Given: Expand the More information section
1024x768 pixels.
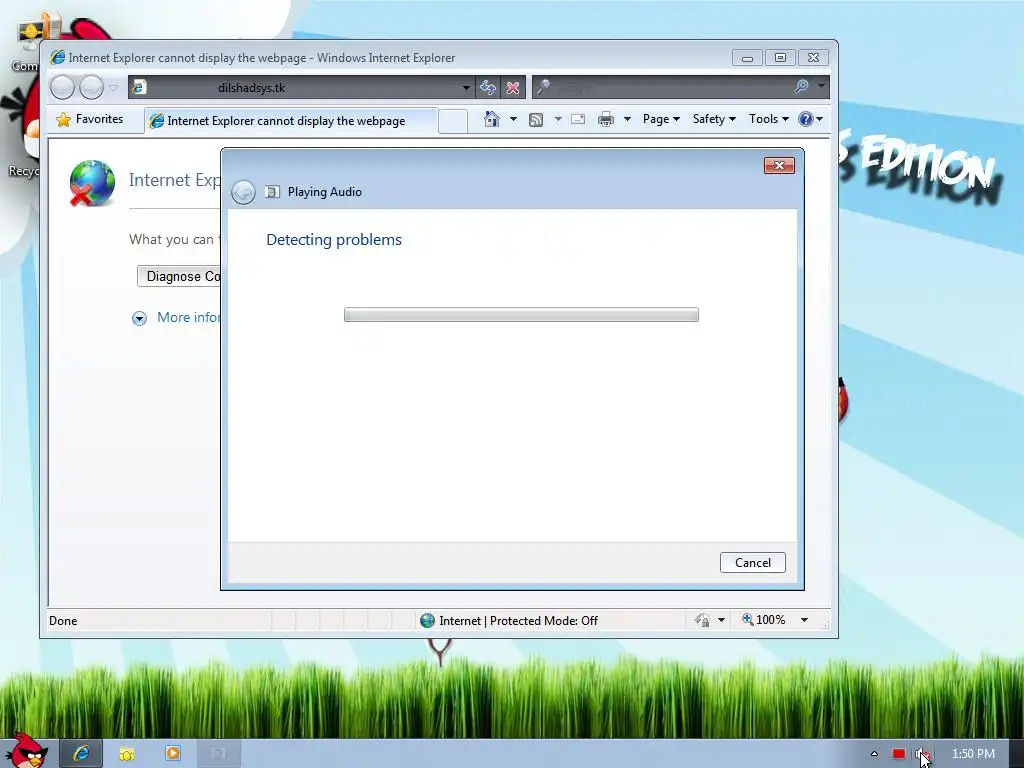Looking at the screenshot, I should [139, 318].
